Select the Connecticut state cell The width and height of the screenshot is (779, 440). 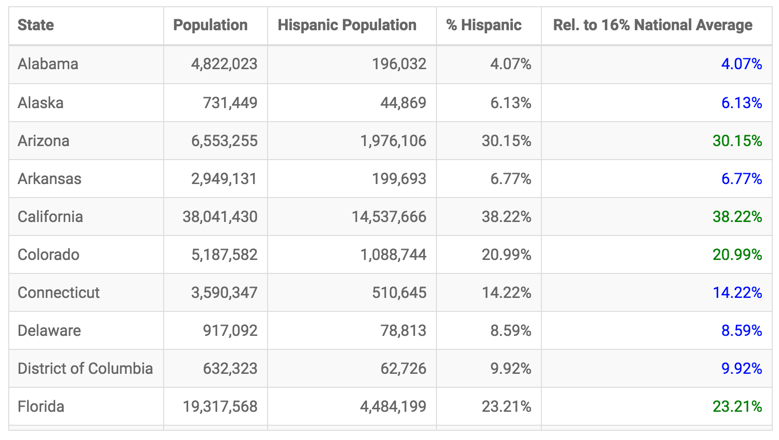(x=59, y=293)
